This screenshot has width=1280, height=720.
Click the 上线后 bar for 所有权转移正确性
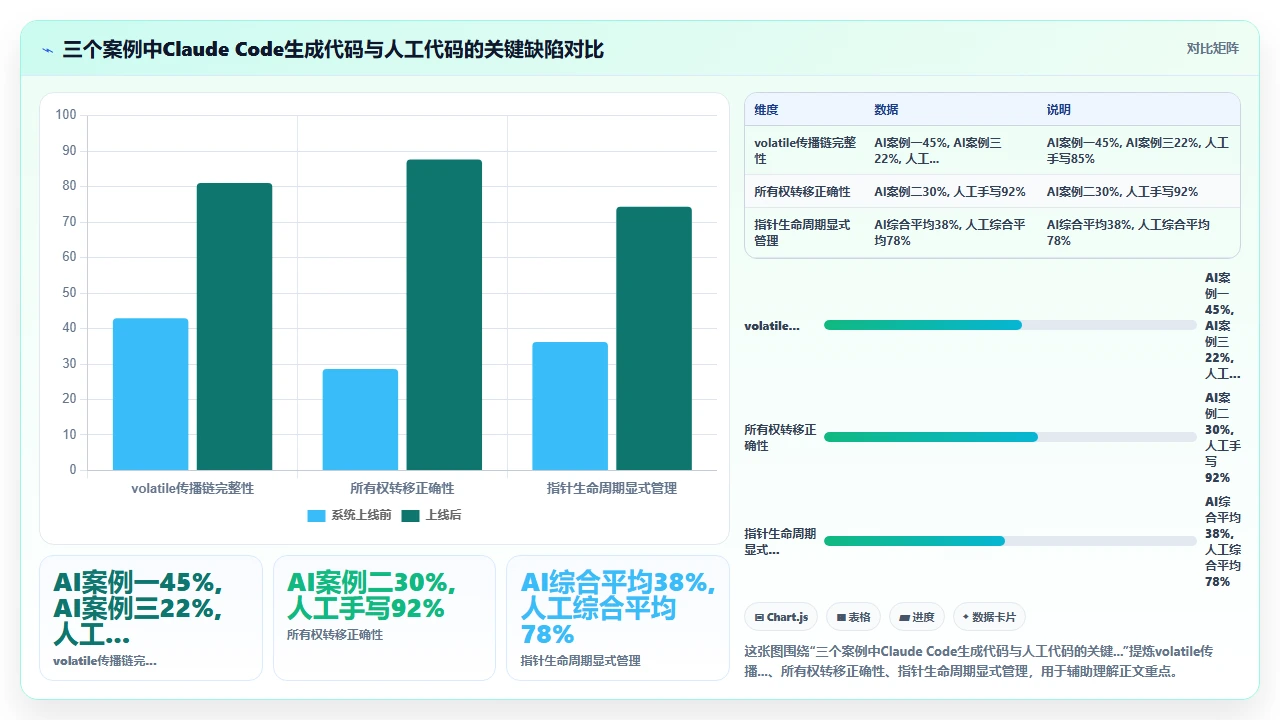(x=444, y=315)
